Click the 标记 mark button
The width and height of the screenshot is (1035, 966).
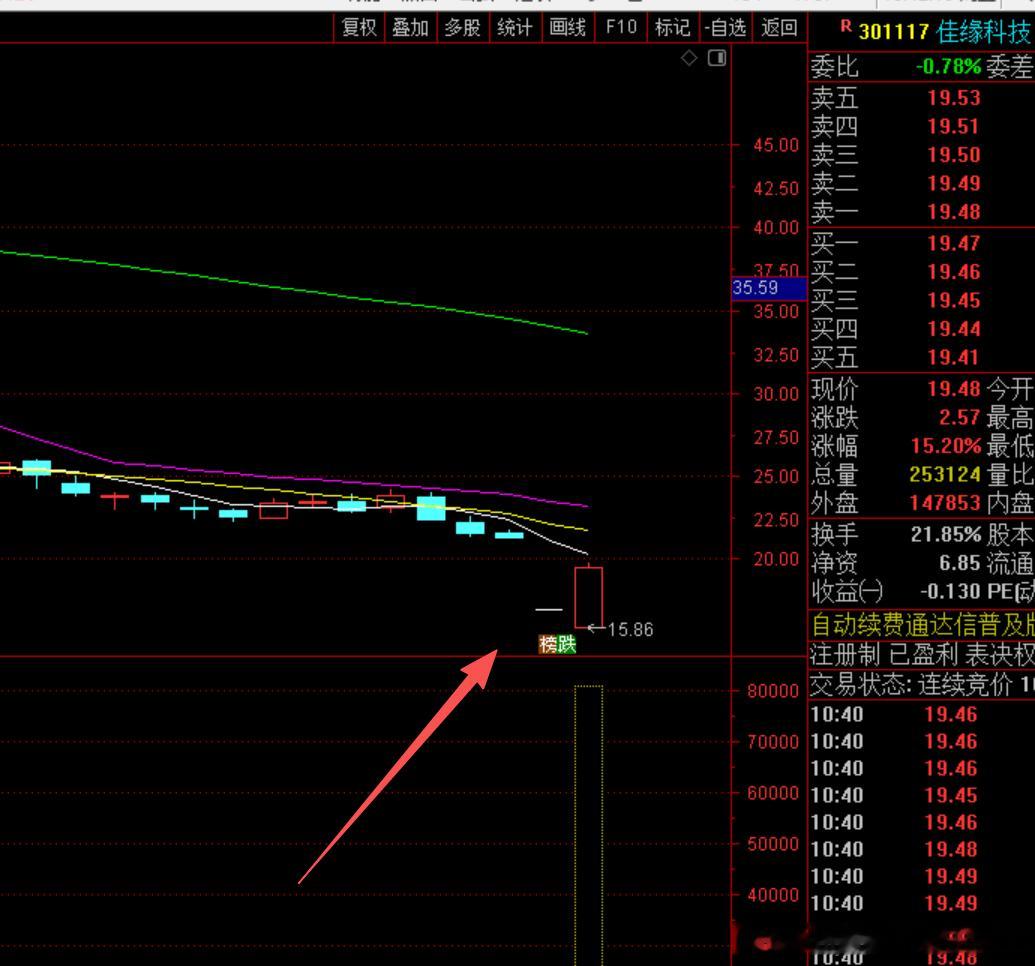coord(673,28)
